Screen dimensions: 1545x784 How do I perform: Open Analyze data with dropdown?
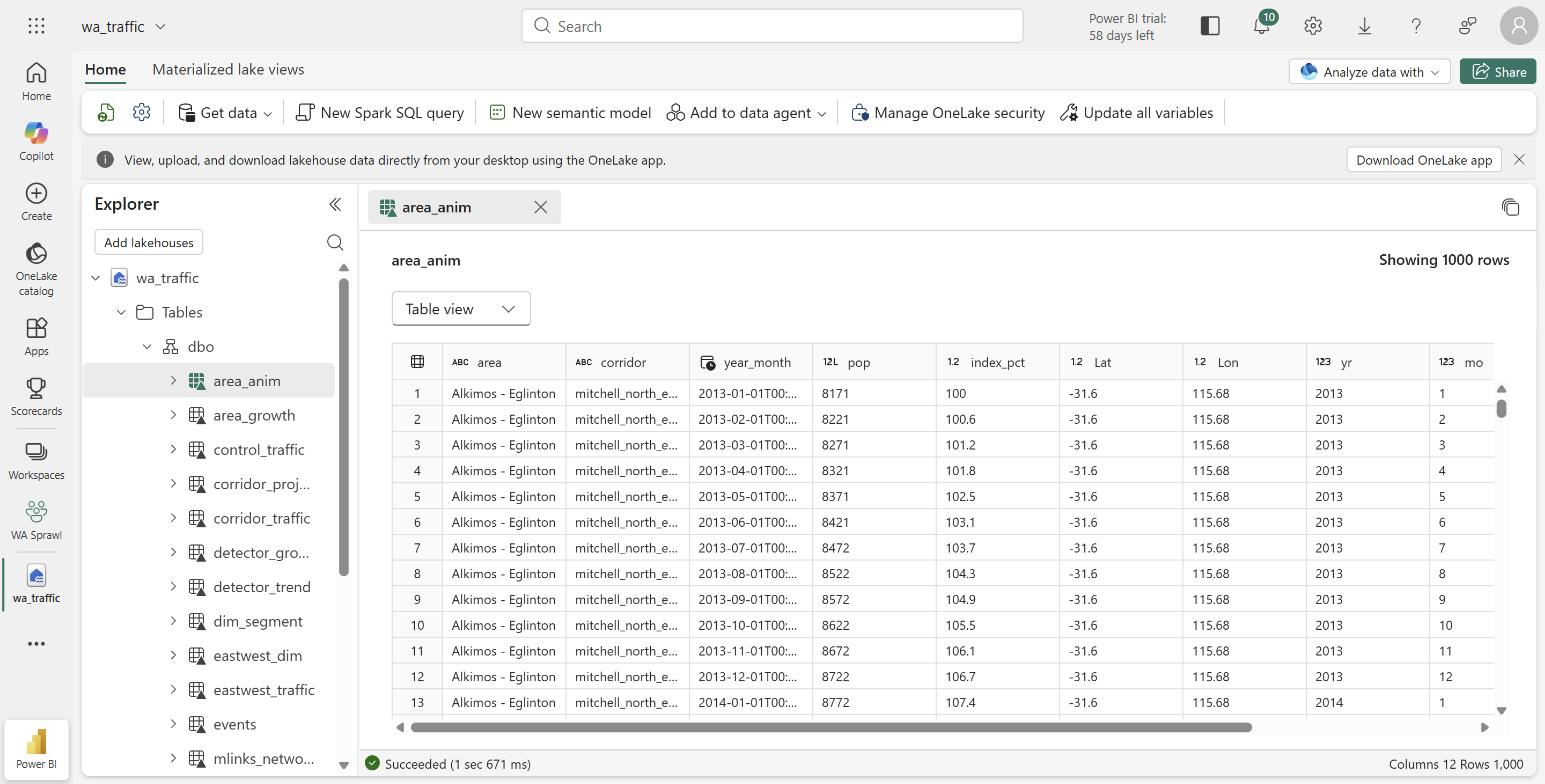pyautogui.click(x=1369, y=72)
